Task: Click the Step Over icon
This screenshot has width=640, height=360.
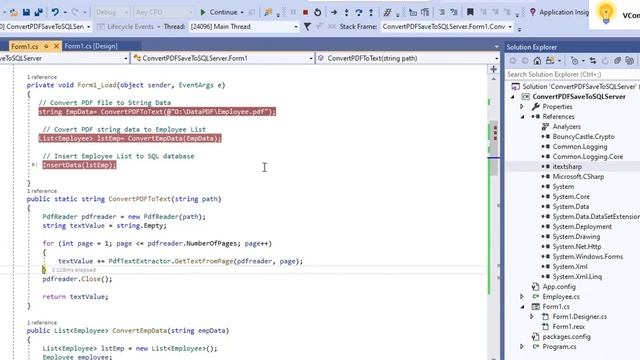Action: coord(359,12)
